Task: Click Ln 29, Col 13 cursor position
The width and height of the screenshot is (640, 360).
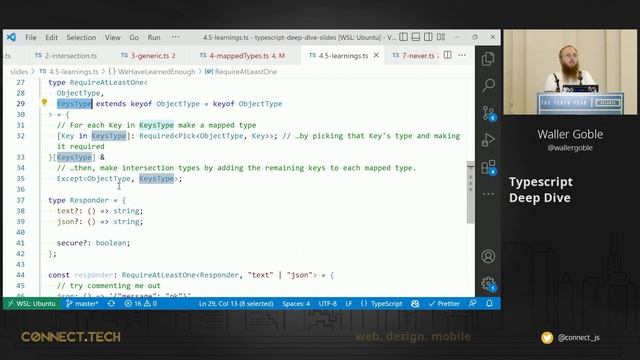Action: pyautogui.click(x=236, y=304)
